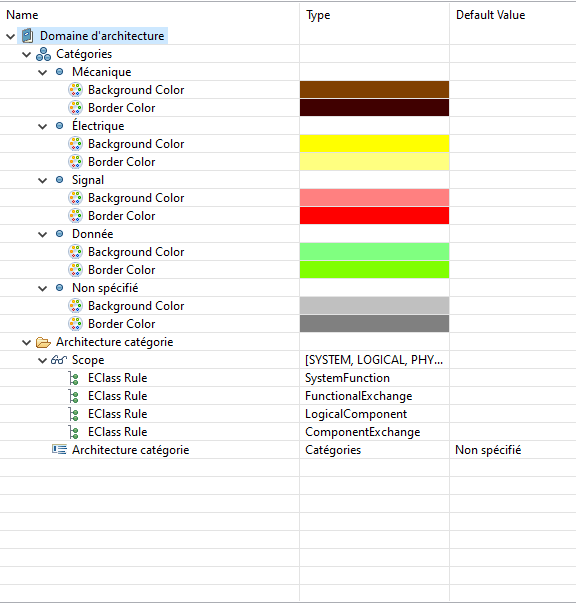The width and height of the screenshot is (576, 603).
Task: Click the Scope glasses icon
Action: 59,360
